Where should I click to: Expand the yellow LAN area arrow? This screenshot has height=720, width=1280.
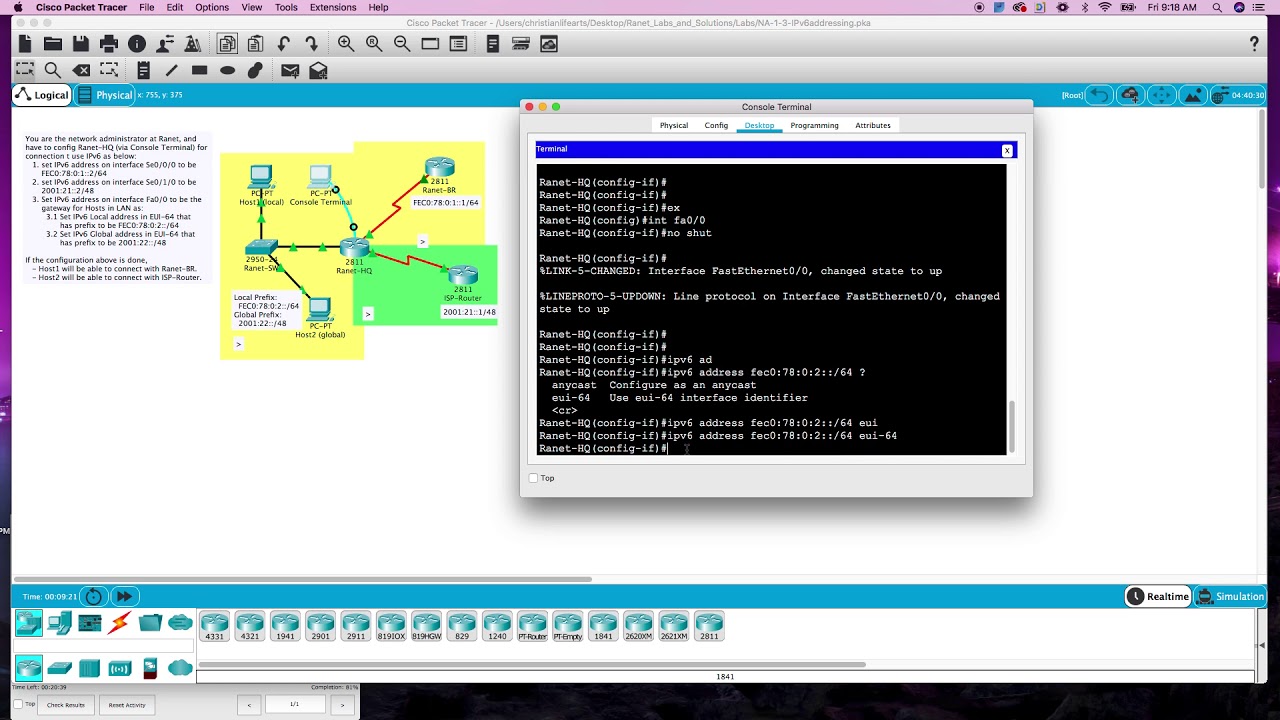pos(238,344)
